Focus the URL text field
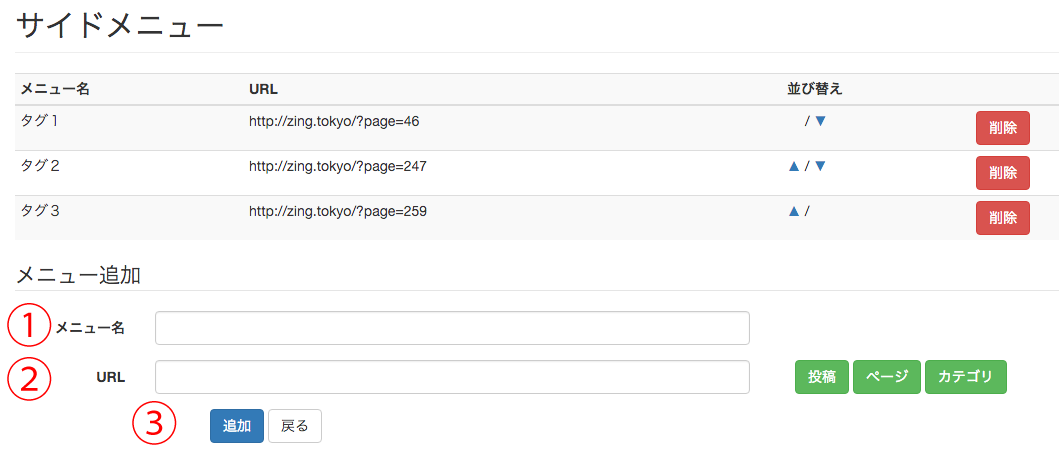Screen dimensions: 1059x461 [x=452, y=377]
